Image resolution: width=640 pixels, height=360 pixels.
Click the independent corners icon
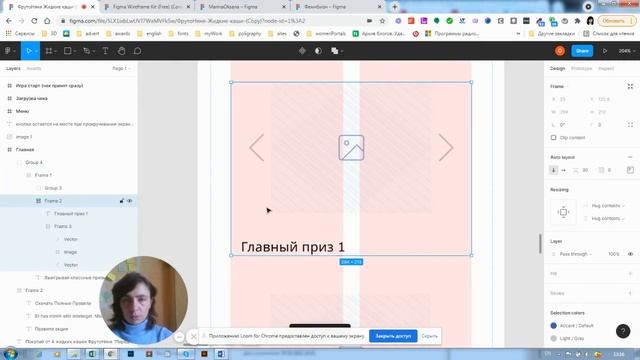(630, 125)
